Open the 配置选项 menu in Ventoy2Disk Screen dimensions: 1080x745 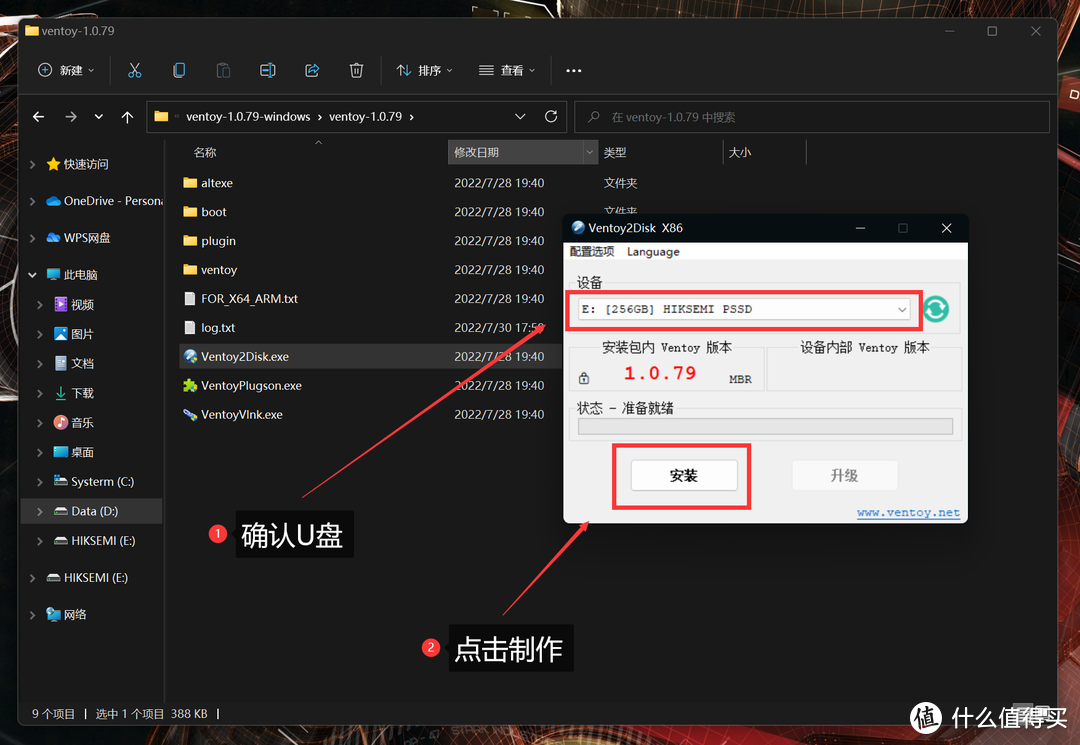[592, 252]
